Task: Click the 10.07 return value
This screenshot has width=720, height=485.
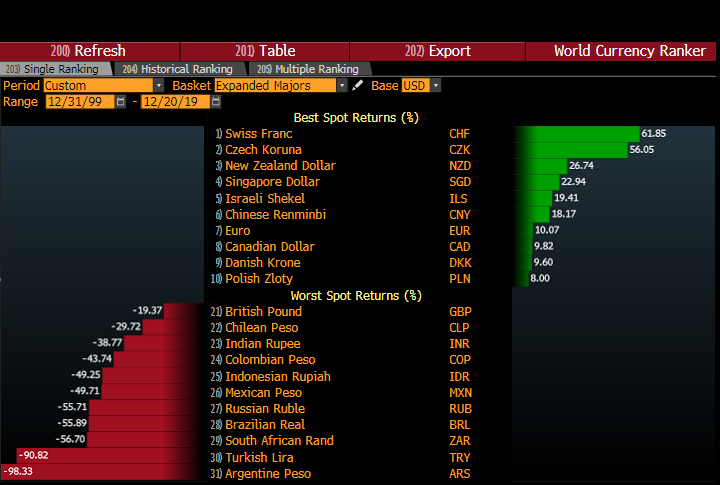Action: (x=547, y=230)
